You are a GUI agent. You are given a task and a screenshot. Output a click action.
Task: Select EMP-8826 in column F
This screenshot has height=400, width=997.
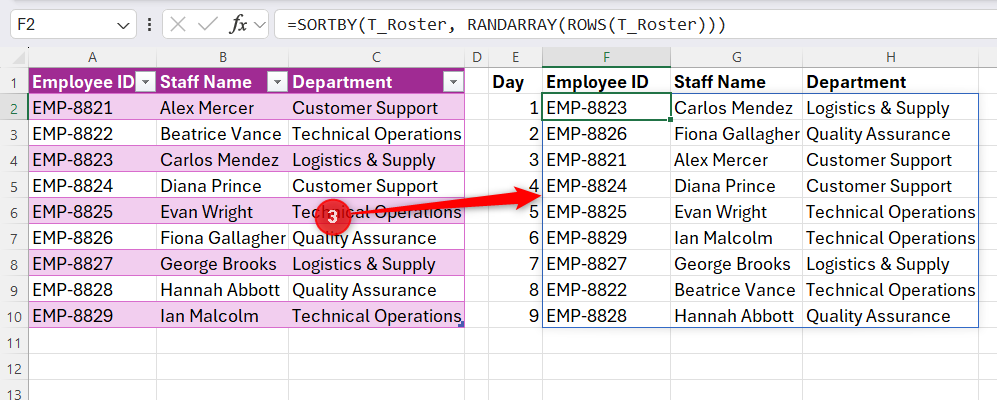tap(607, 134)
